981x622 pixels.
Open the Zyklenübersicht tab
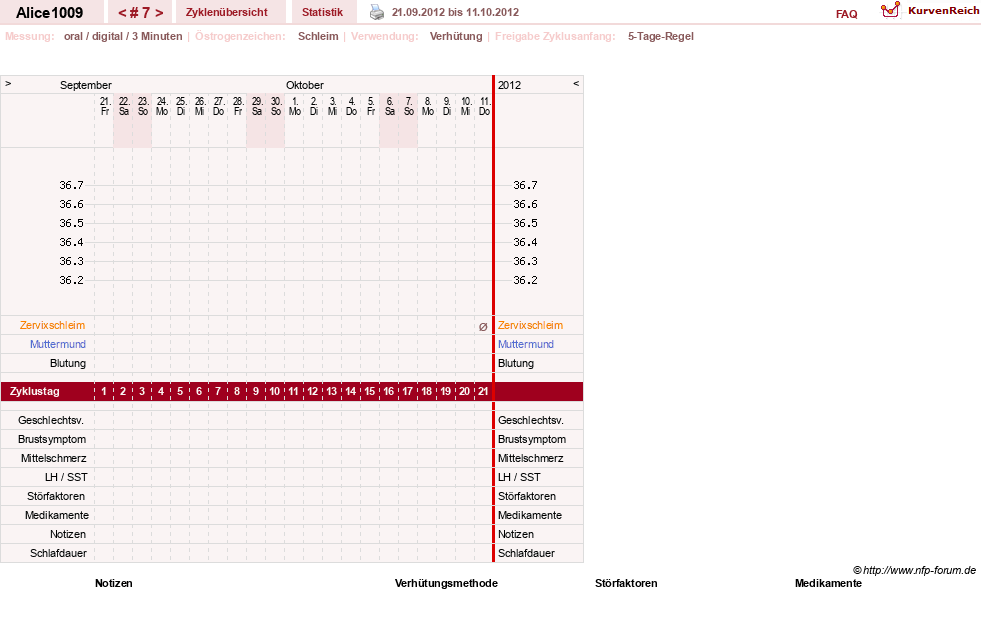(226, 12)
